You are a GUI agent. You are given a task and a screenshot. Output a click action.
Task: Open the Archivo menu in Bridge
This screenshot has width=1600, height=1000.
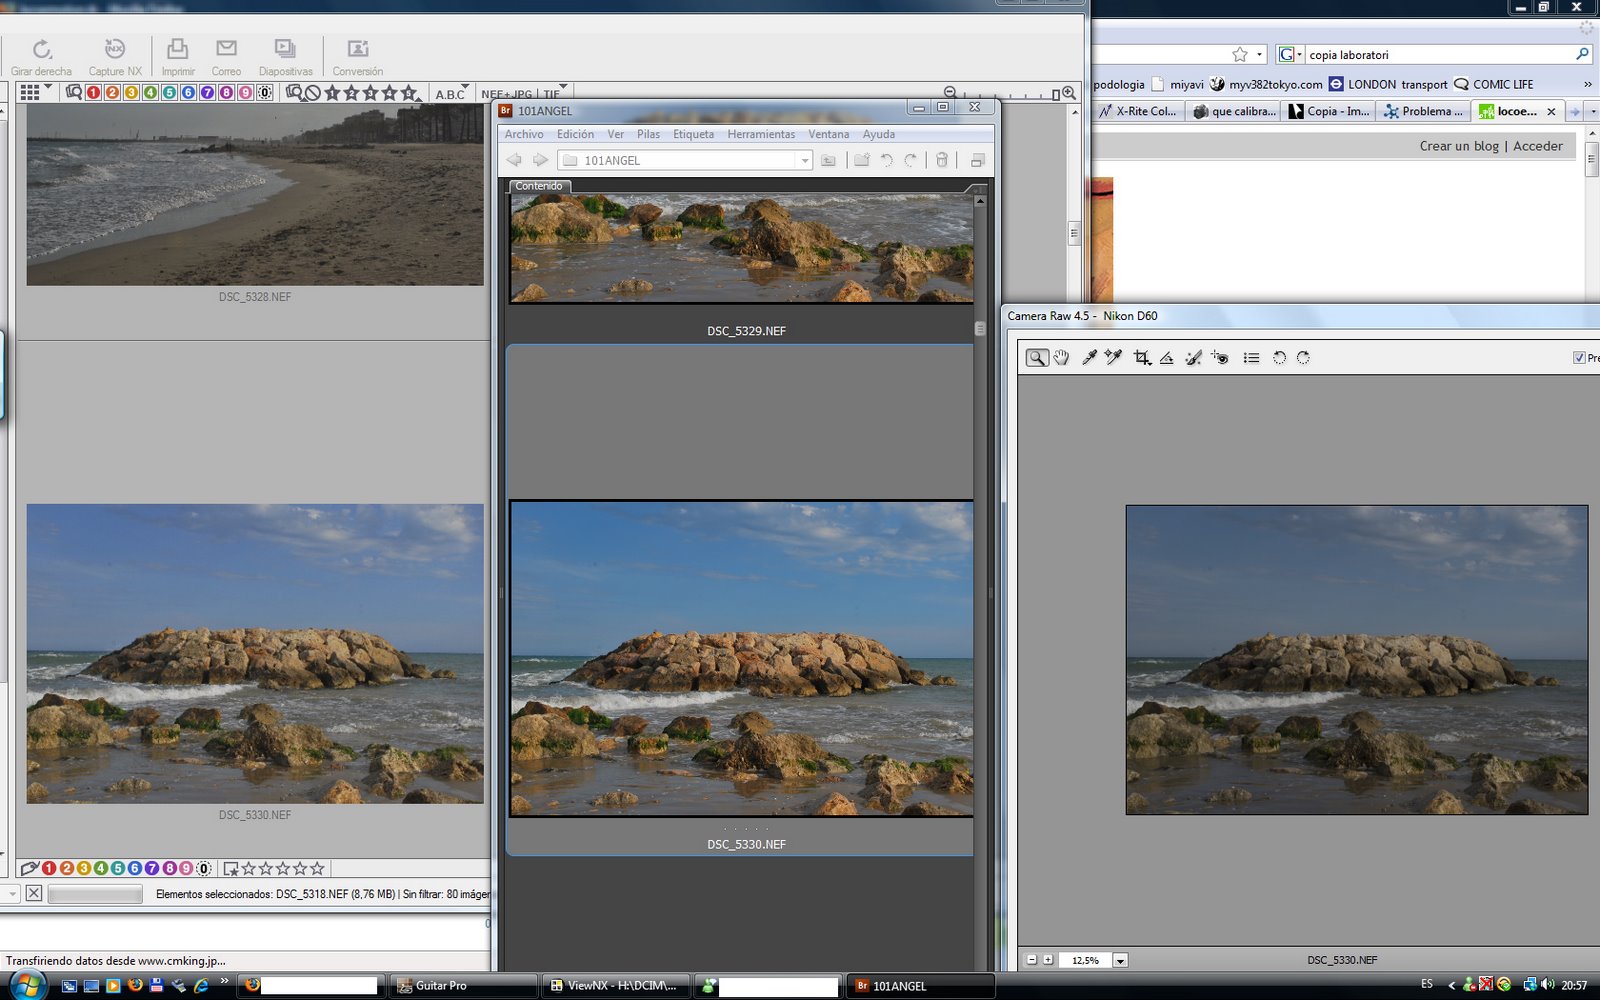point(524,134)
